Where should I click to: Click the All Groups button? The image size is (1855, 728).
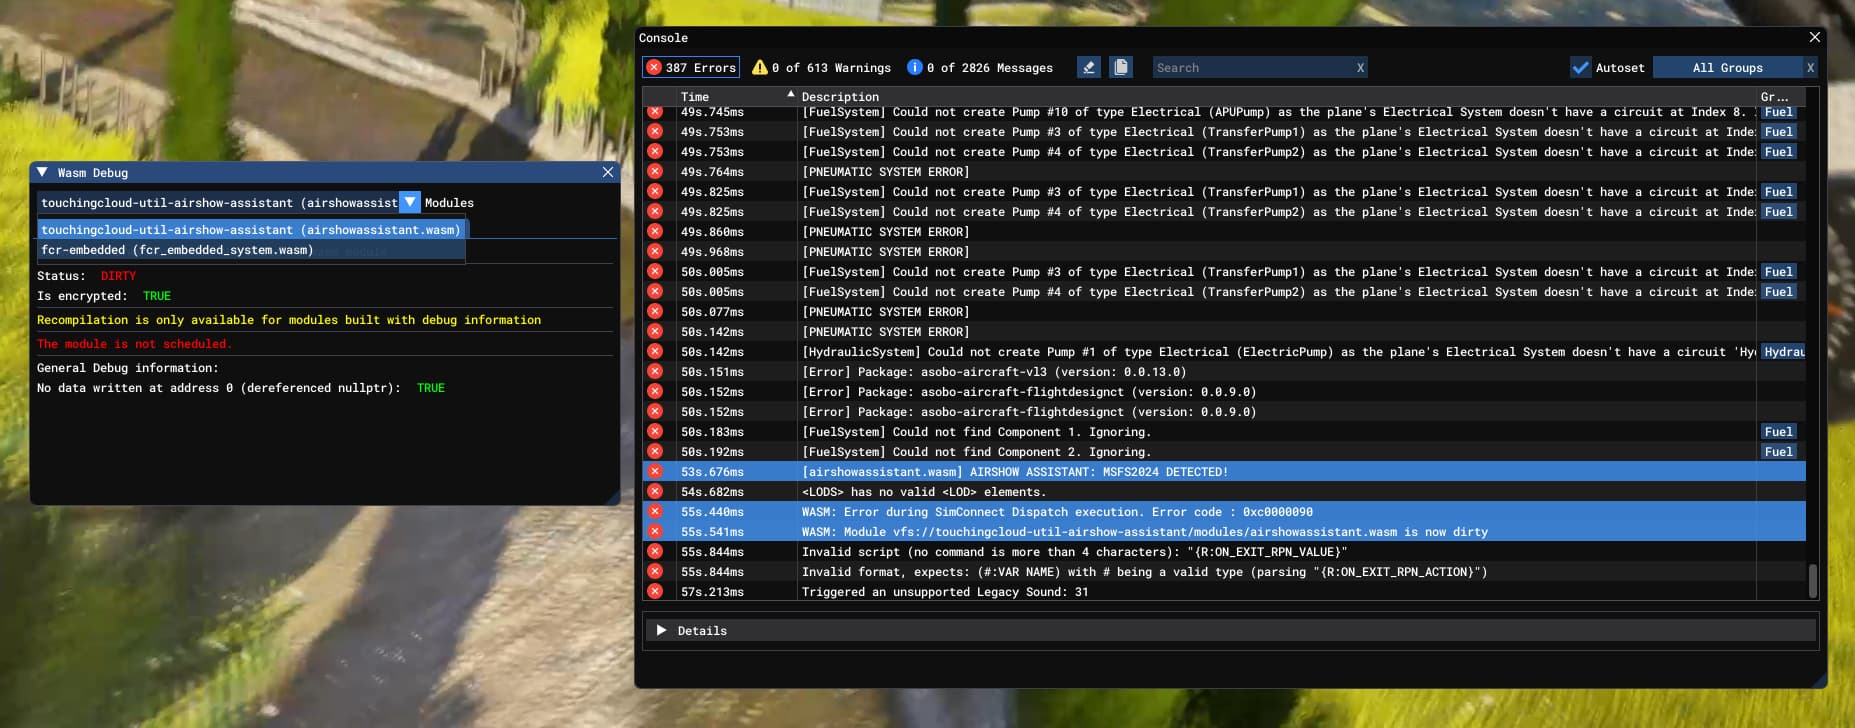click(x=1727, y=68)
